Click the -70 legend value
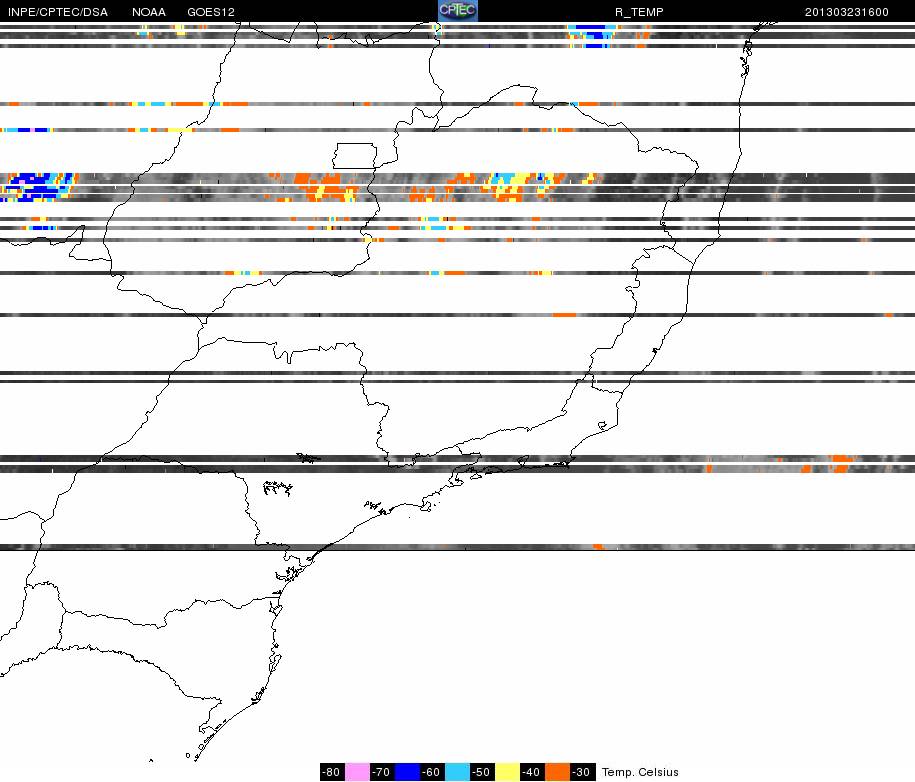This screenshot has width=915, height=782. tap(382, 771)
